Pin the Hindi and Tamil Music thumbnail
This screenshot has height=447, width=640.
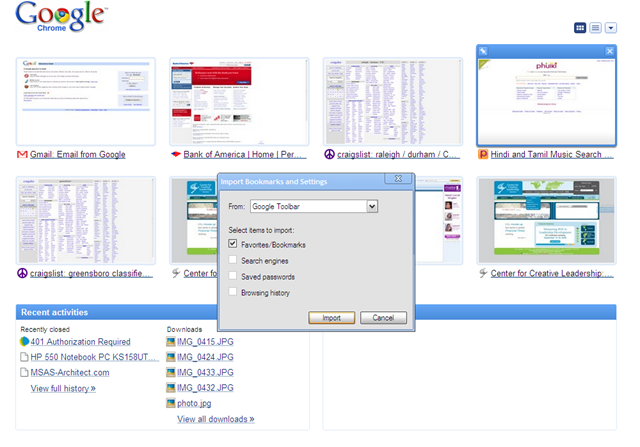483,51
